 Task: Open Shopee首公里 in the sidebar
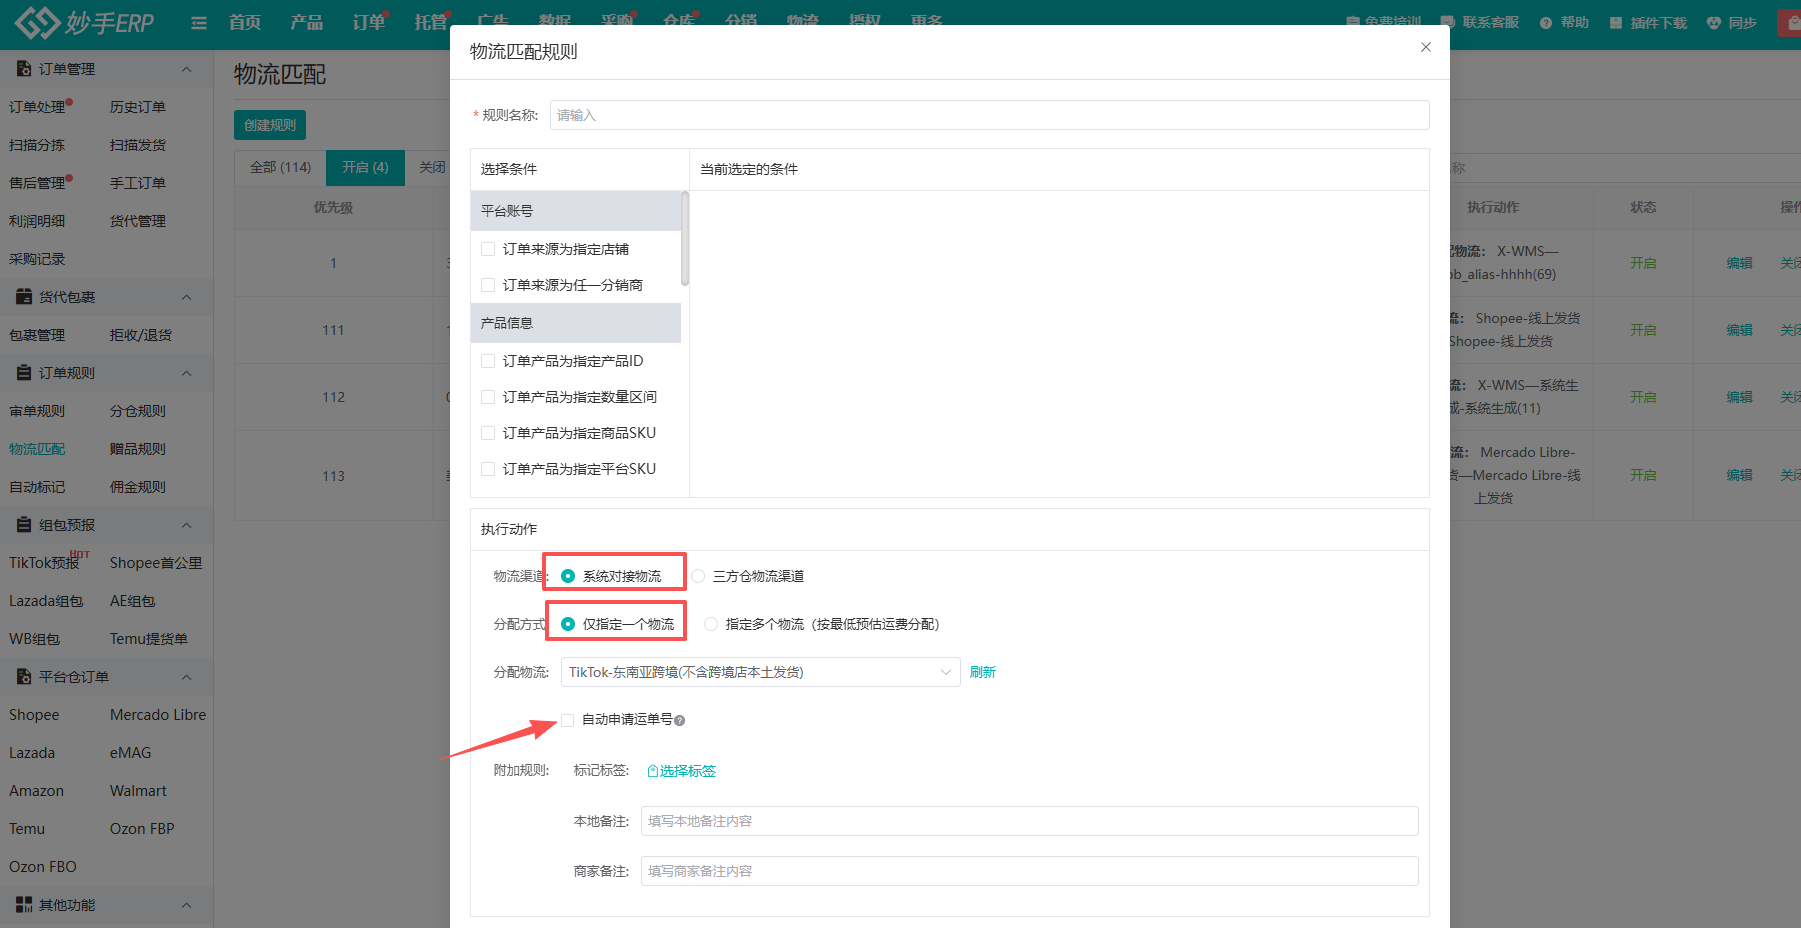coord(156,563)
